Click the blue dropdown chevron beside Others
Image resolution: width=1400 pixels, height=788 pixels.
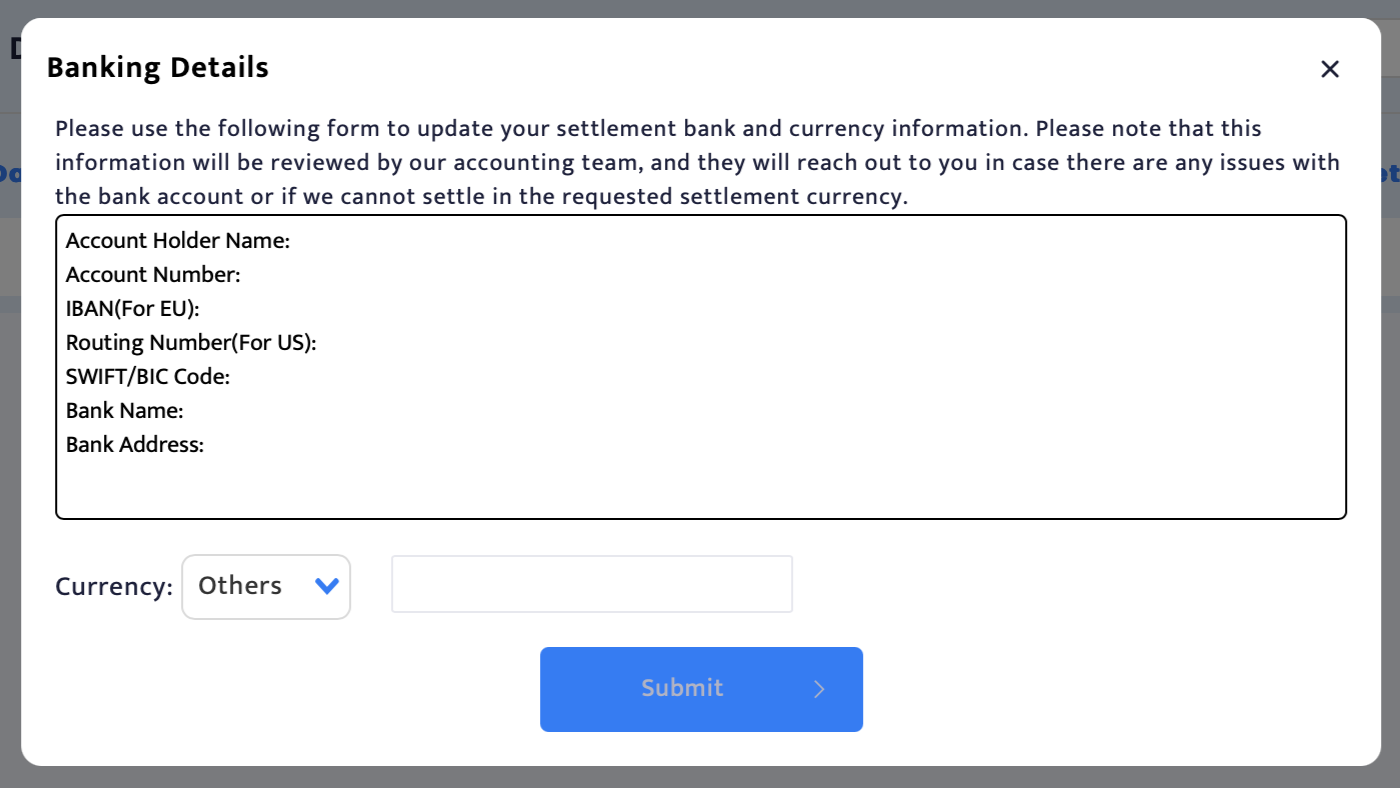pos(327,586)
